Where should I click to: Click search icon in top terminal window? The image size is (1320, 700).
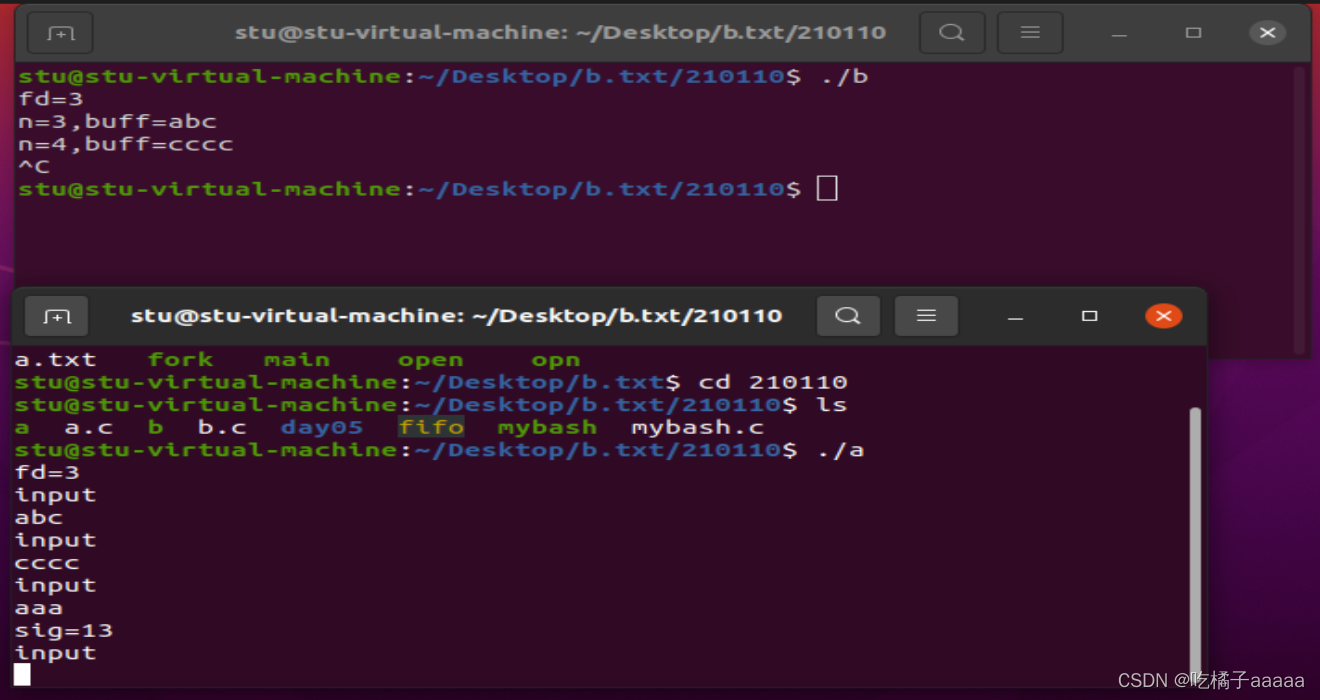(x=951, y=33)
